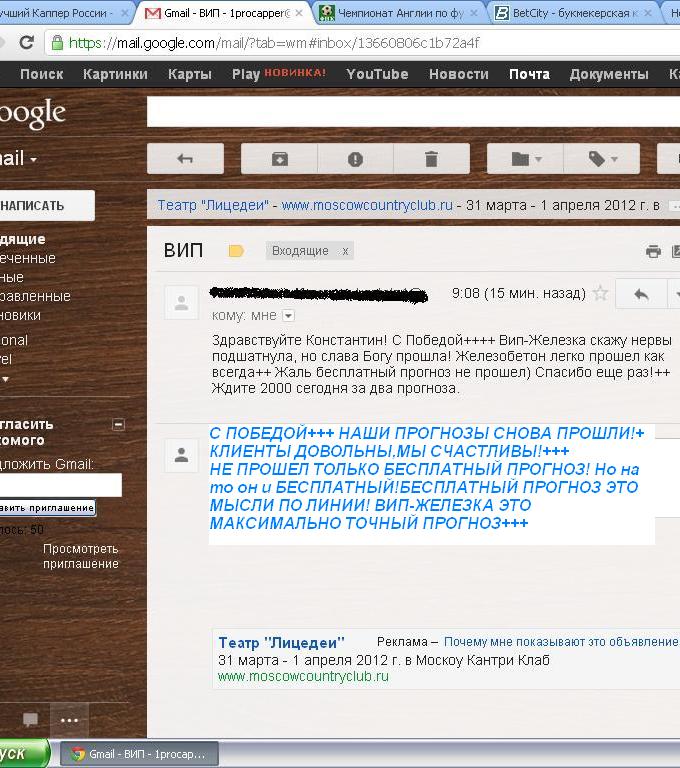Image resolution: width=680 pixels, height=768 pixels.
Task: Open Поиск in the Google bar
Action: pos(42,74)
